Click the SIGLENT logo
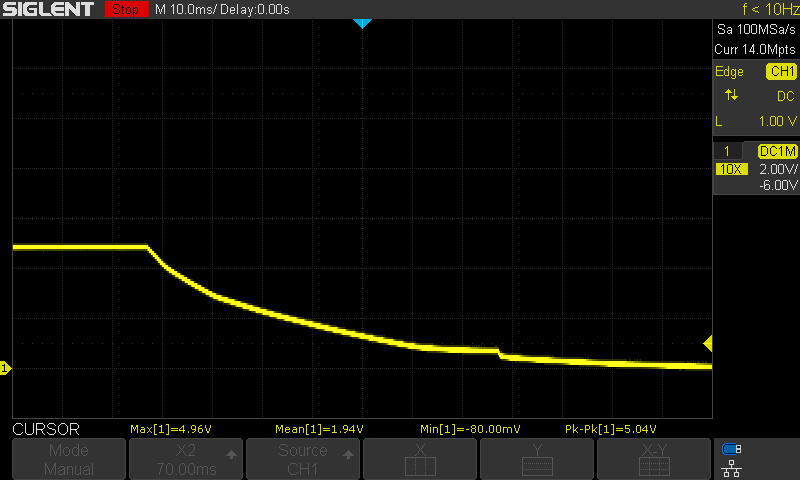This screenshot has height=480, width=800. click(48, 9)
